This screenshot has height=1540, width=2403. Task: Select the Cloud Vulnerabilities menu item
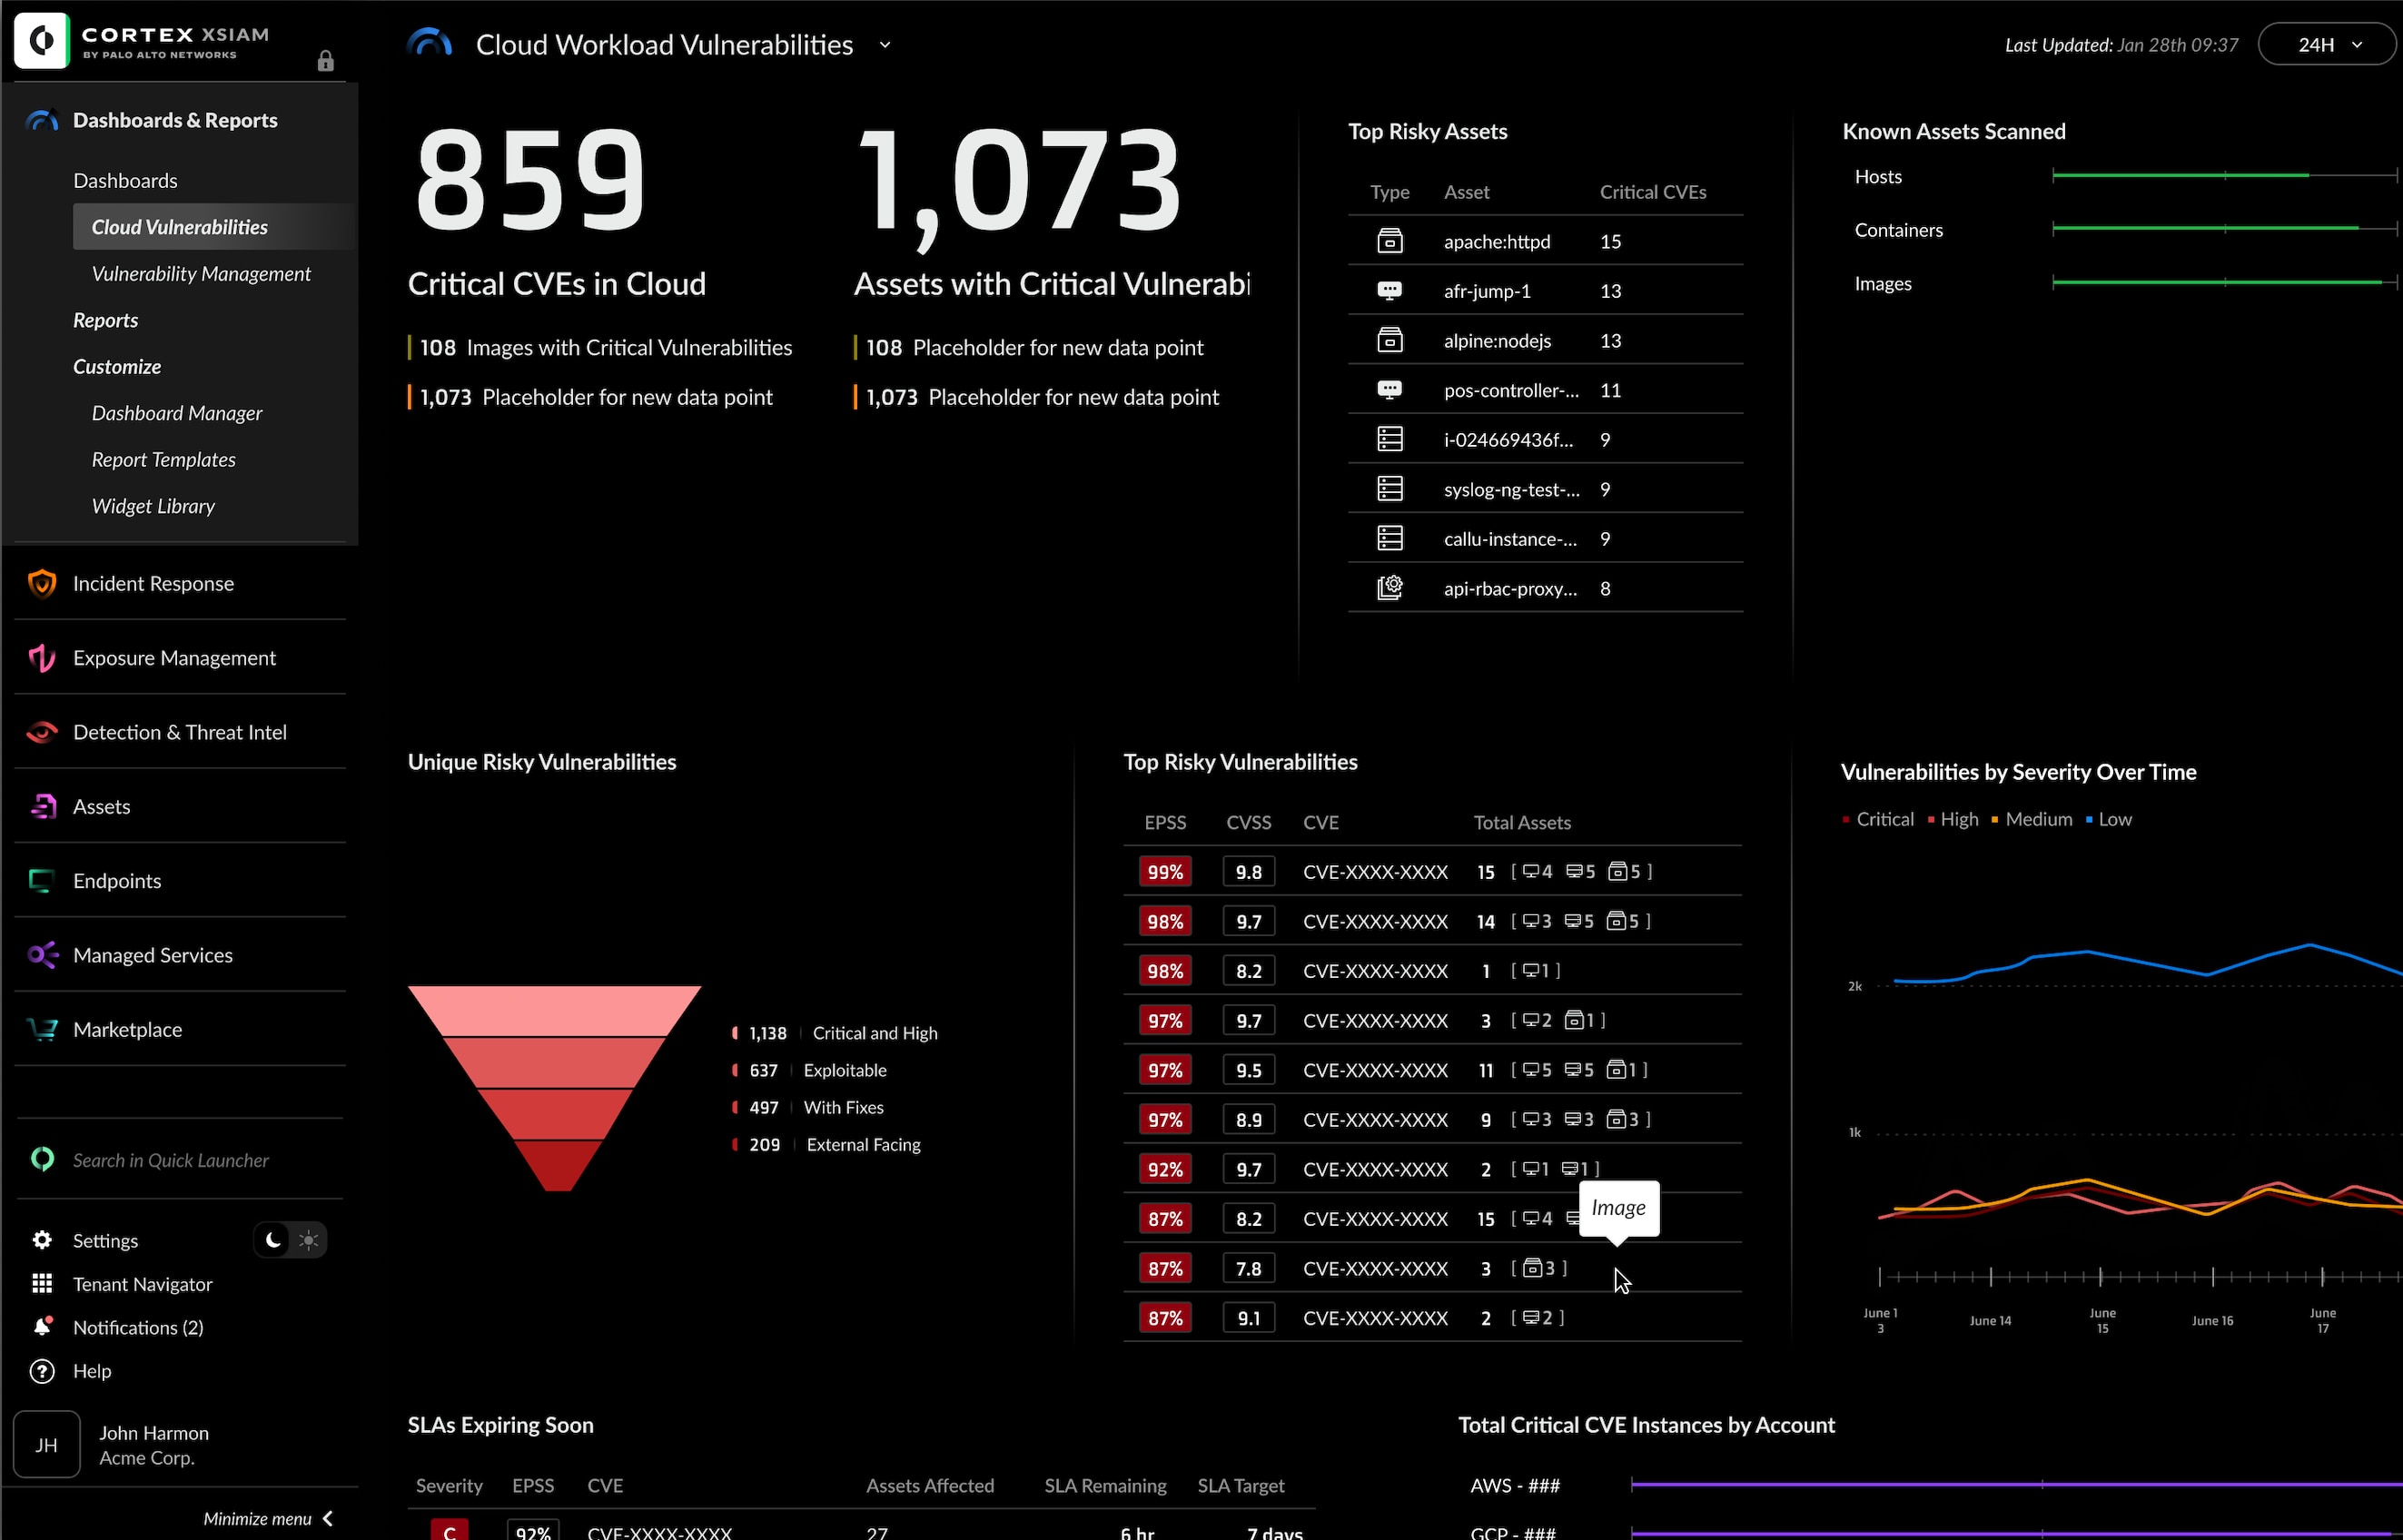(x=179, y=226)
